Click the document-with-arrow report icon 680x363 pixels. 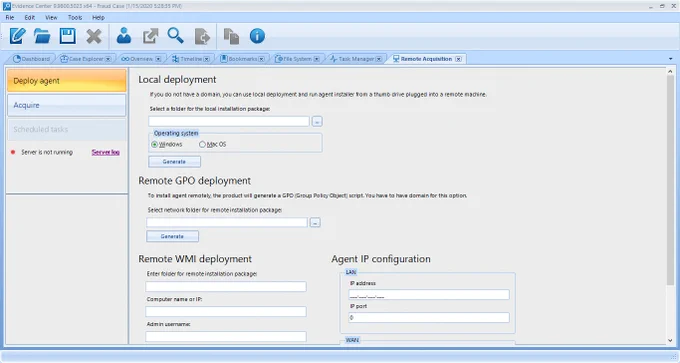click(x=202, y=36)
